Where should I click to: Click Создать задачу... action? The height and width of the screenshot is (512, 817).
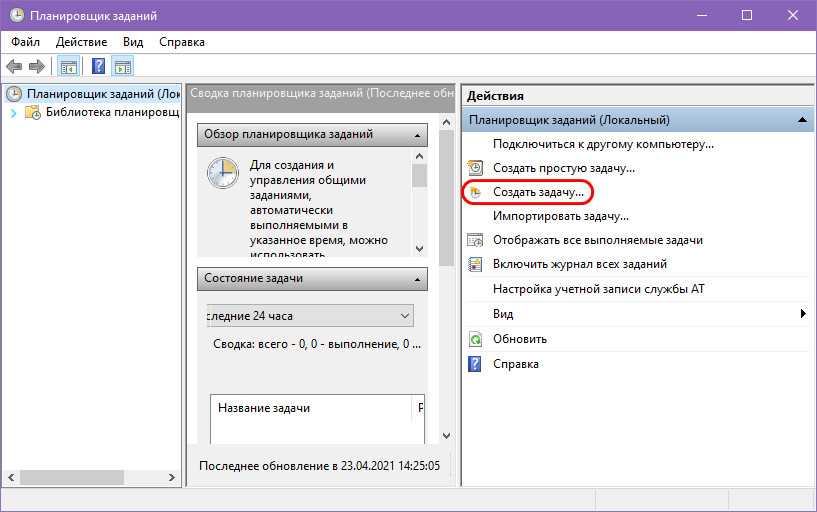pos(537,191)
